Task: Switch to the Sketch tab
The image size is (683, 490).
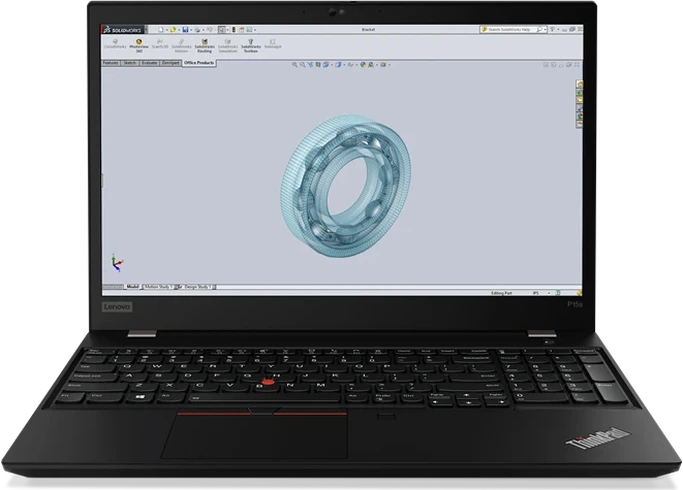Action: tap(130, 62)
